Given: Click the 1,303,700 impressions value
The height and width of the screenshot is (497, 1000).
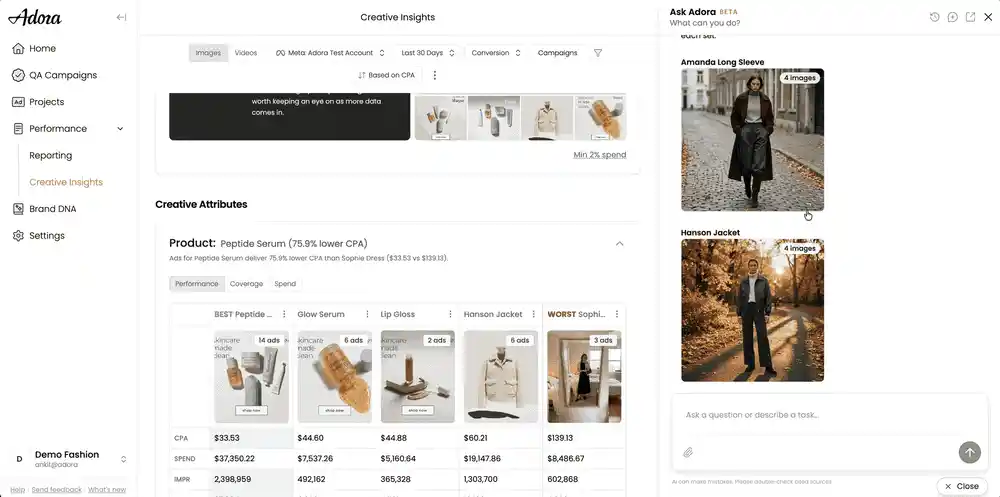Looking at the screenshot, I should pyautogui.click(x=481, y=479).
